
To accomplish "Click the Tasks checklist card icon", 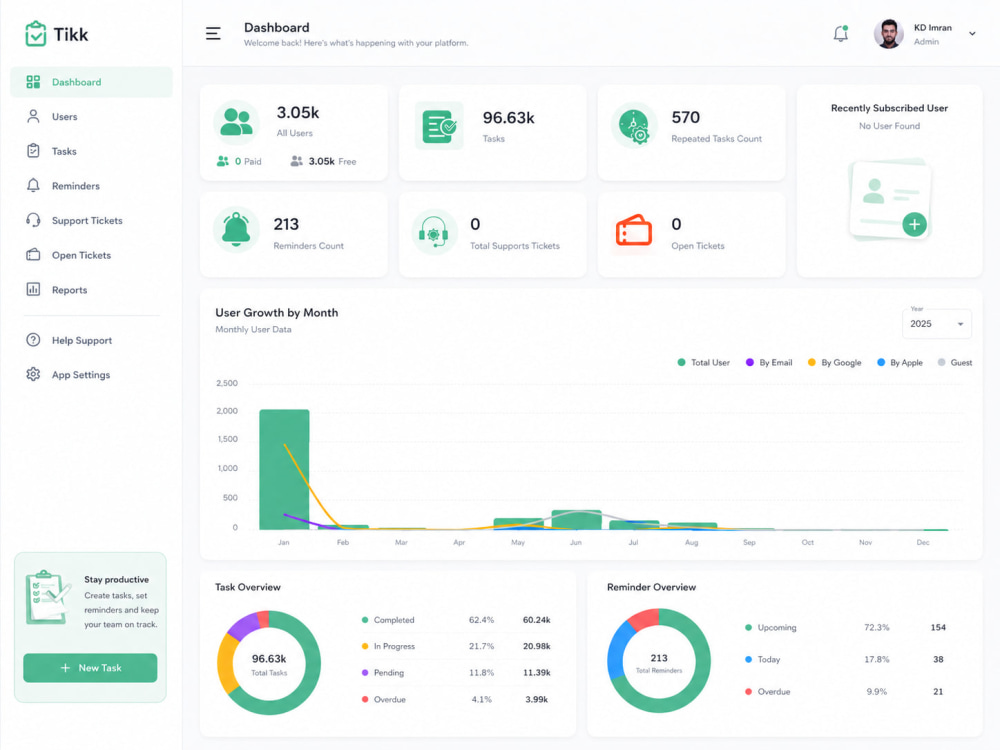I will 439,126.
